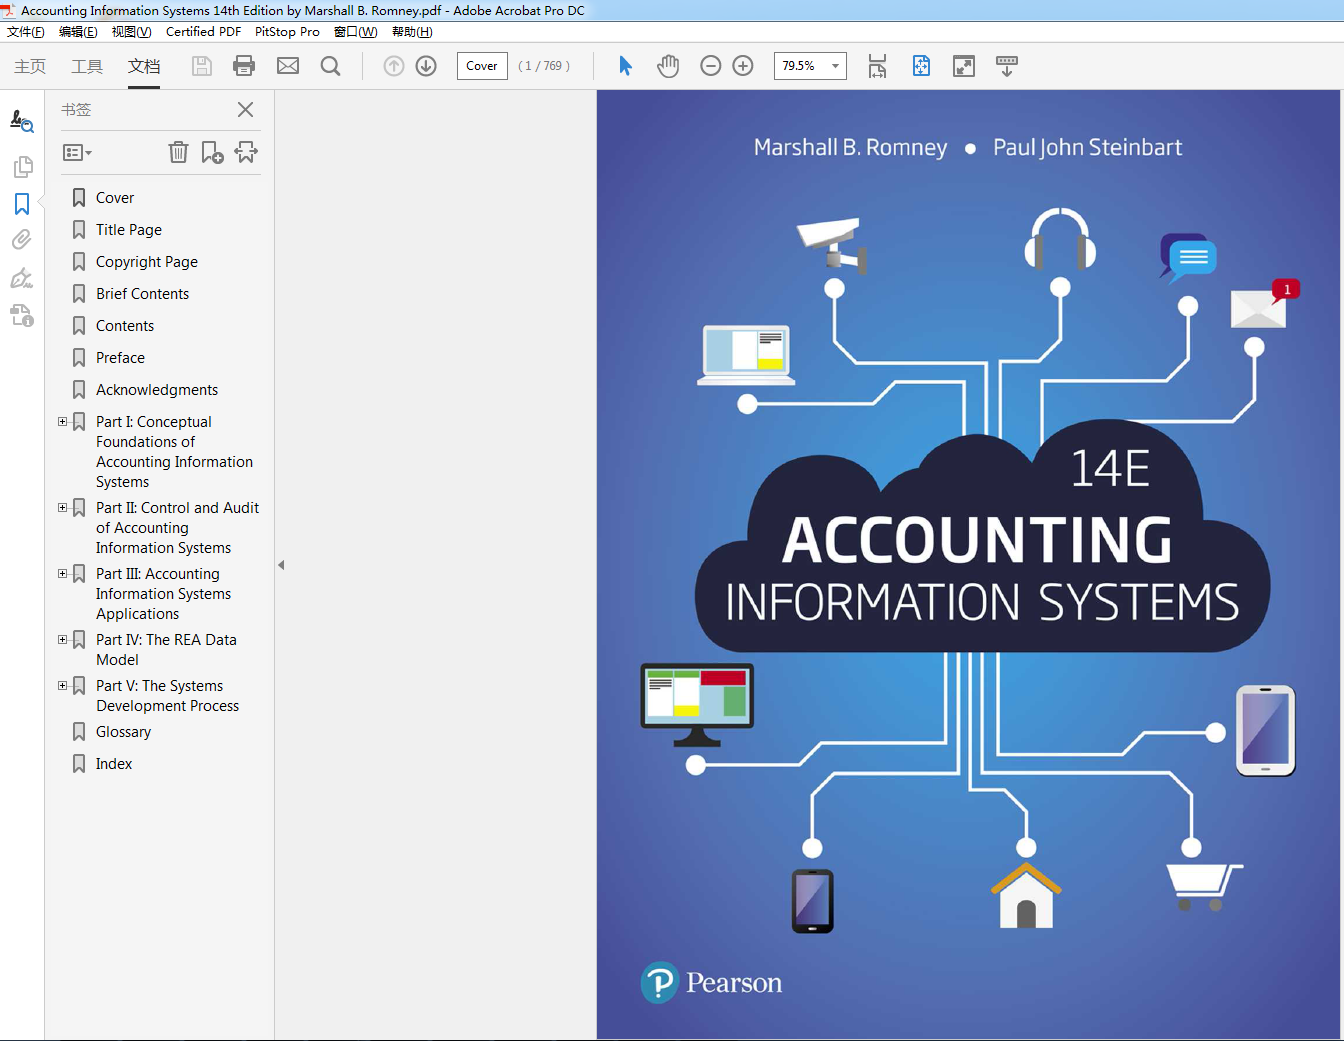
Task: Open the 帮助(H) menu
Action: 412,32
